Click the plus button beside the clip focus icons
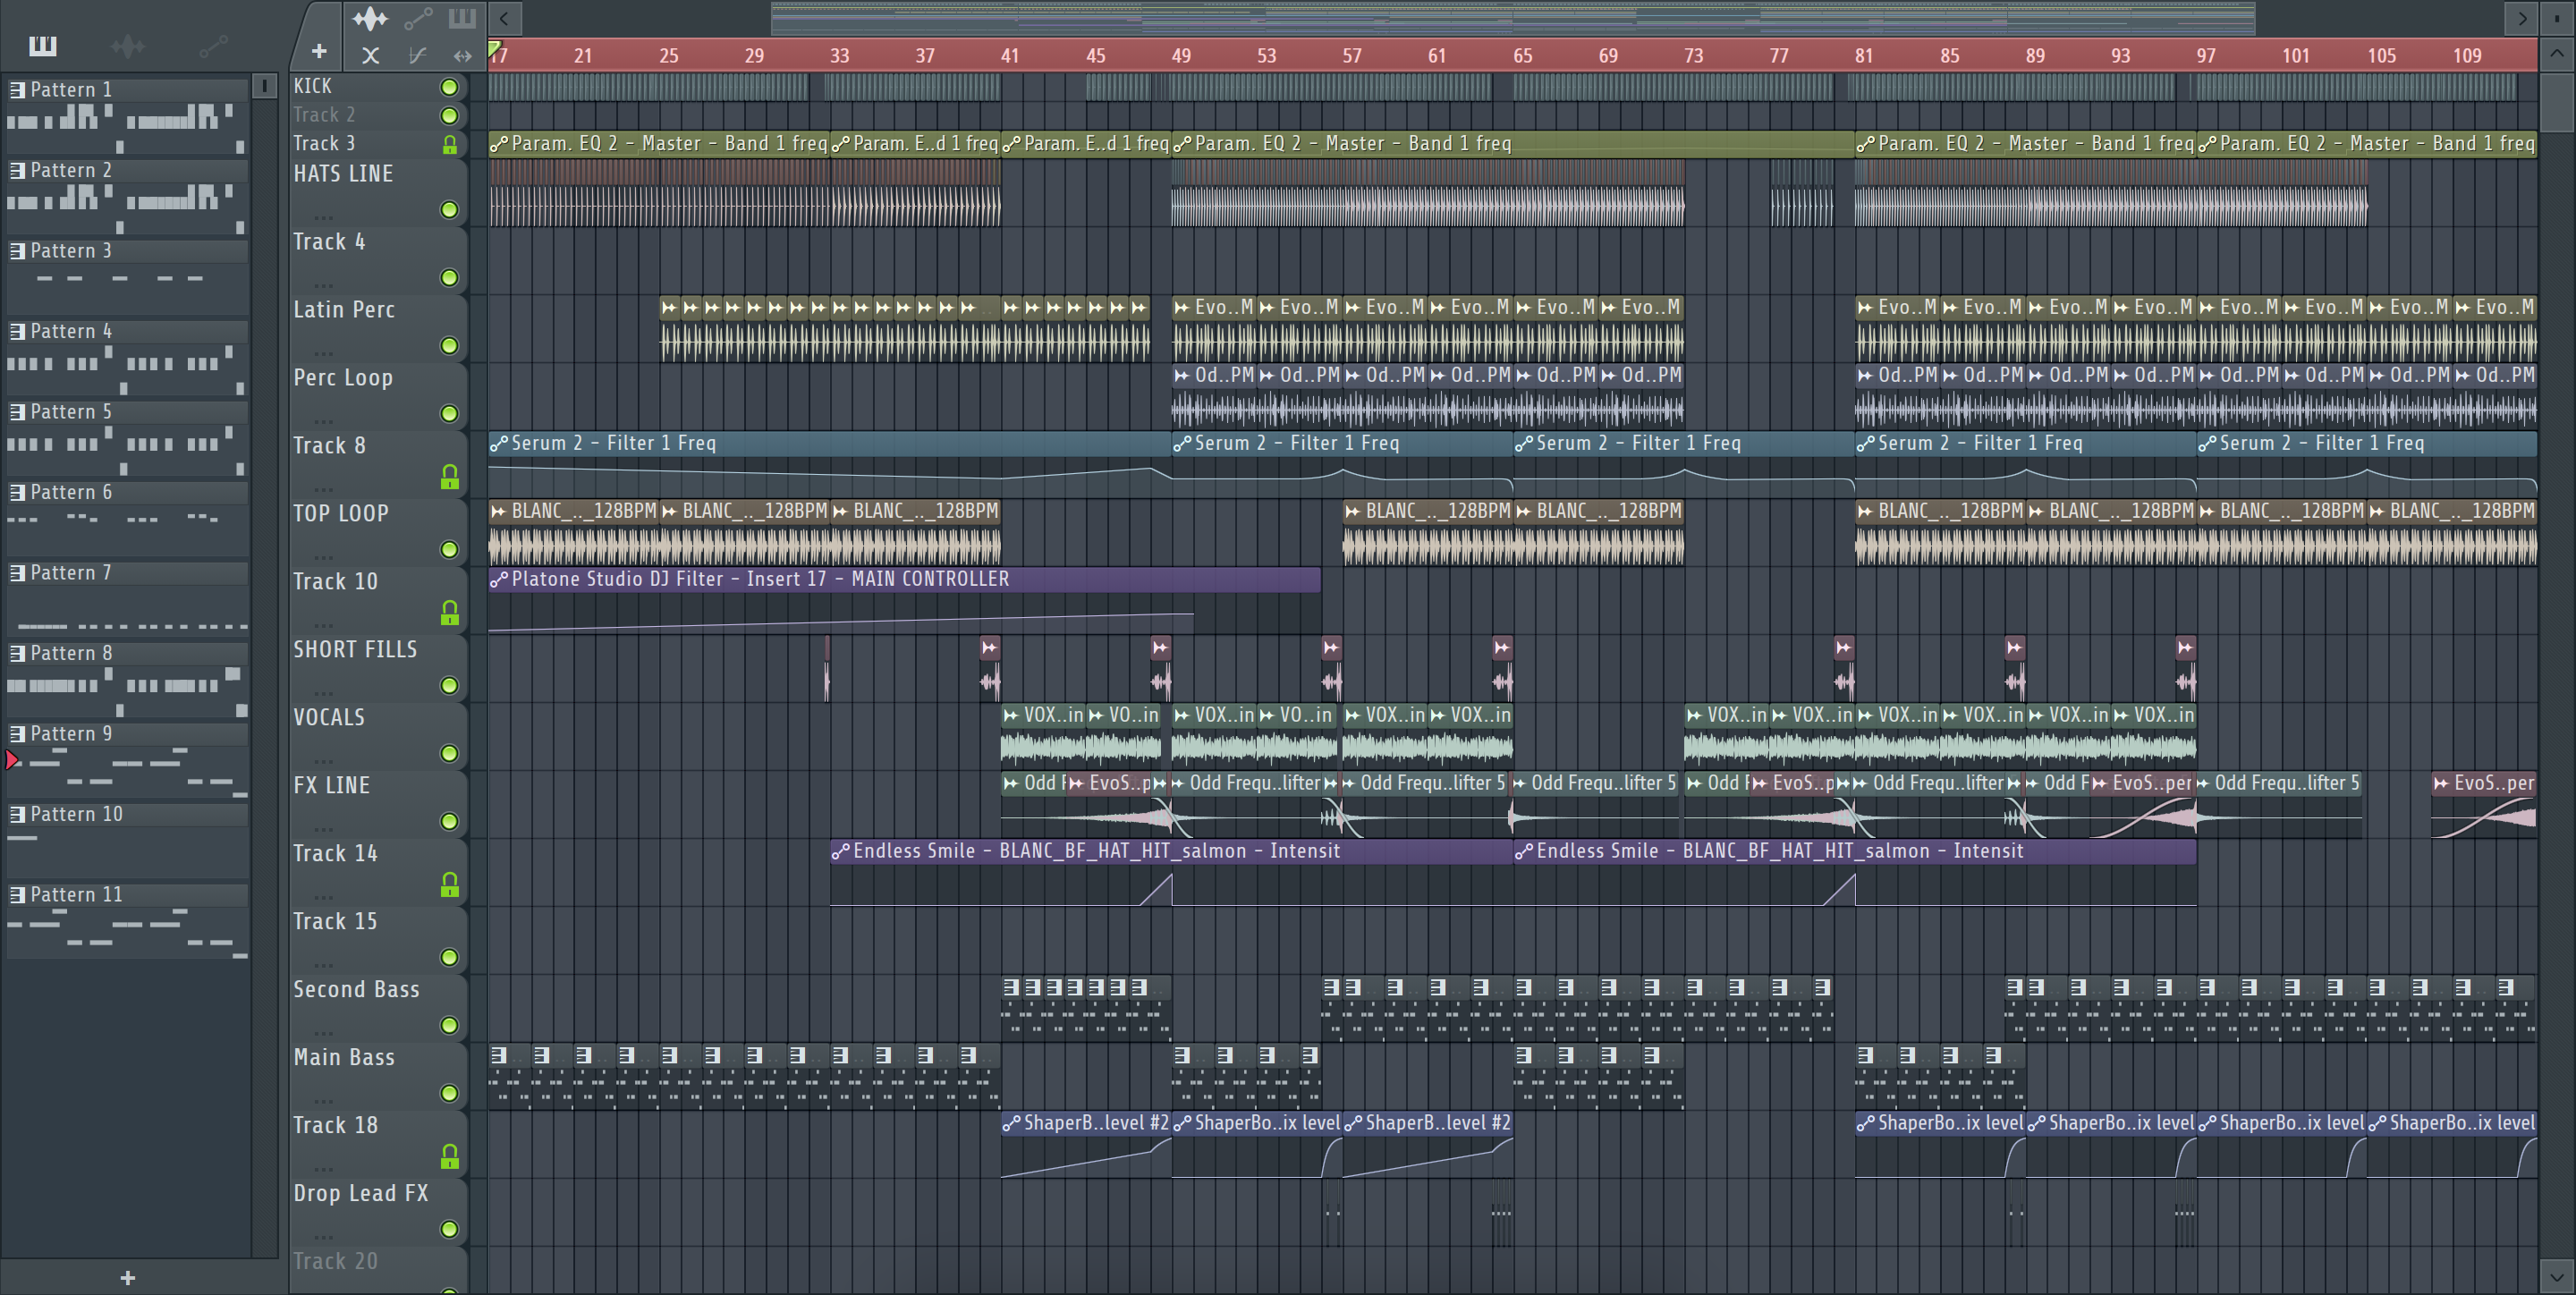 [319, 51]
